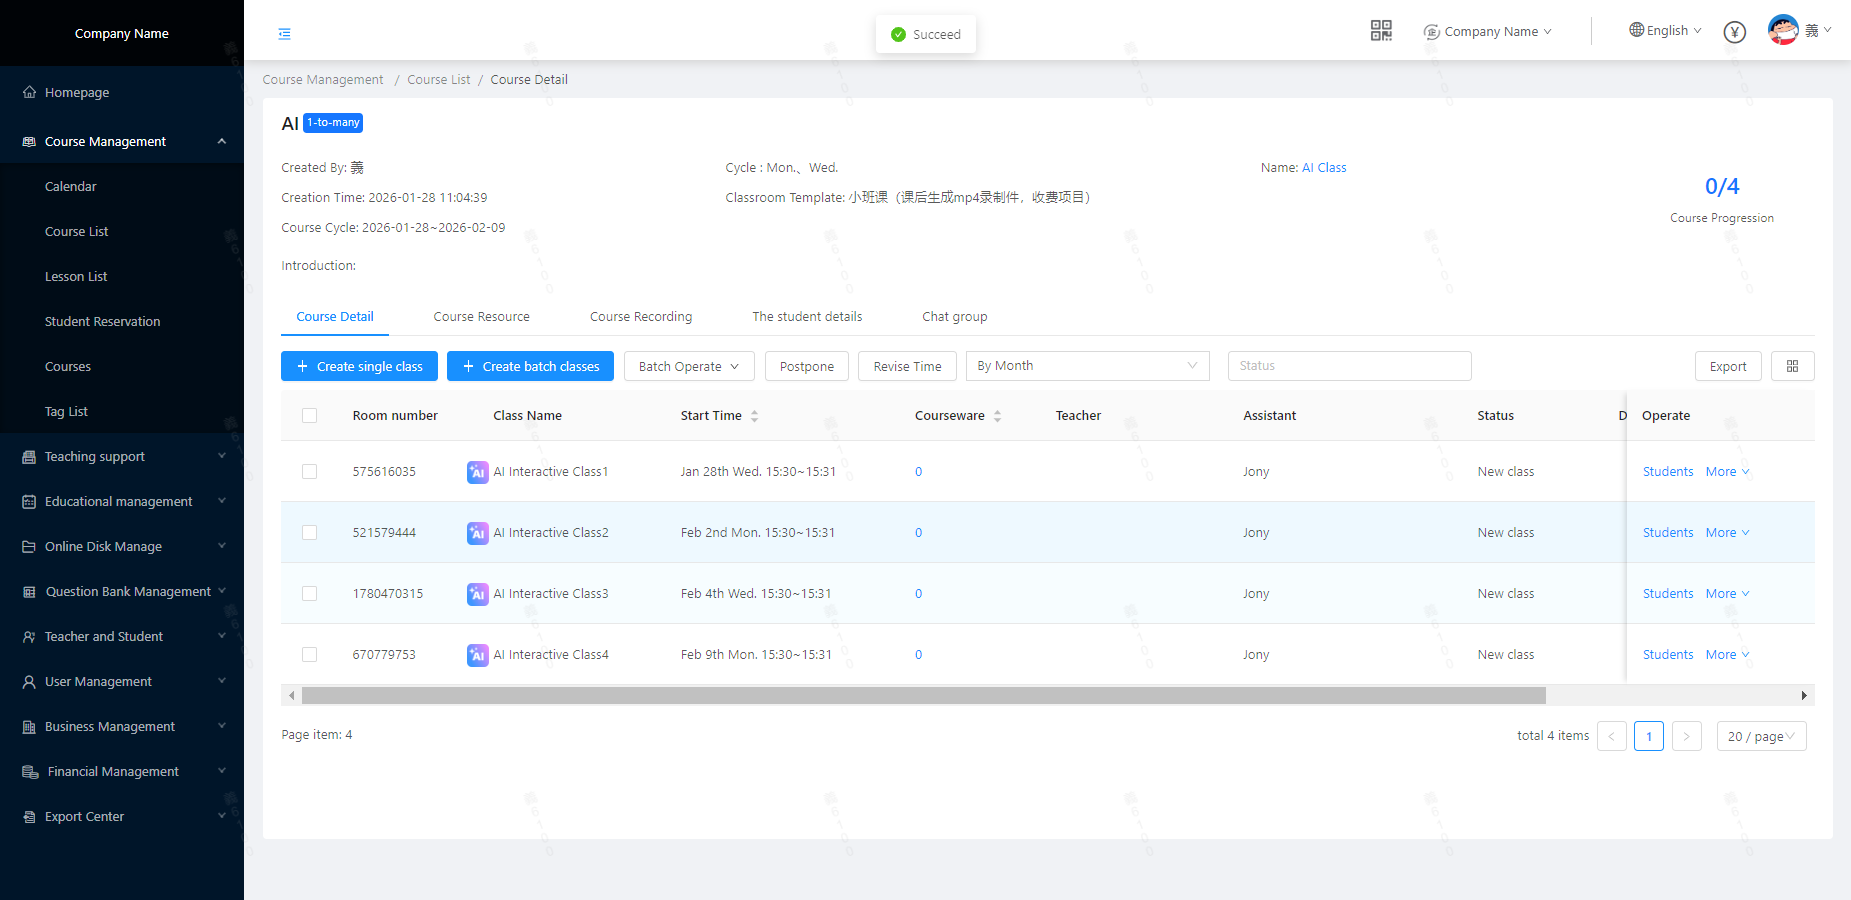Open the Lesson List sidebar item
Image resolution: width=1851 pixels, height=900 pixels.
[x=76, y=277]
